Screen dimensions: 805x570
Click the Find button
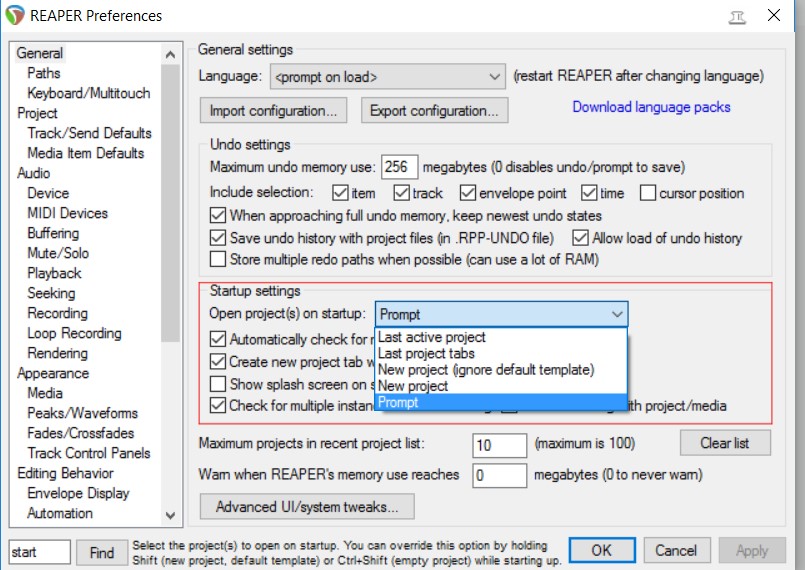pos(102,553)
